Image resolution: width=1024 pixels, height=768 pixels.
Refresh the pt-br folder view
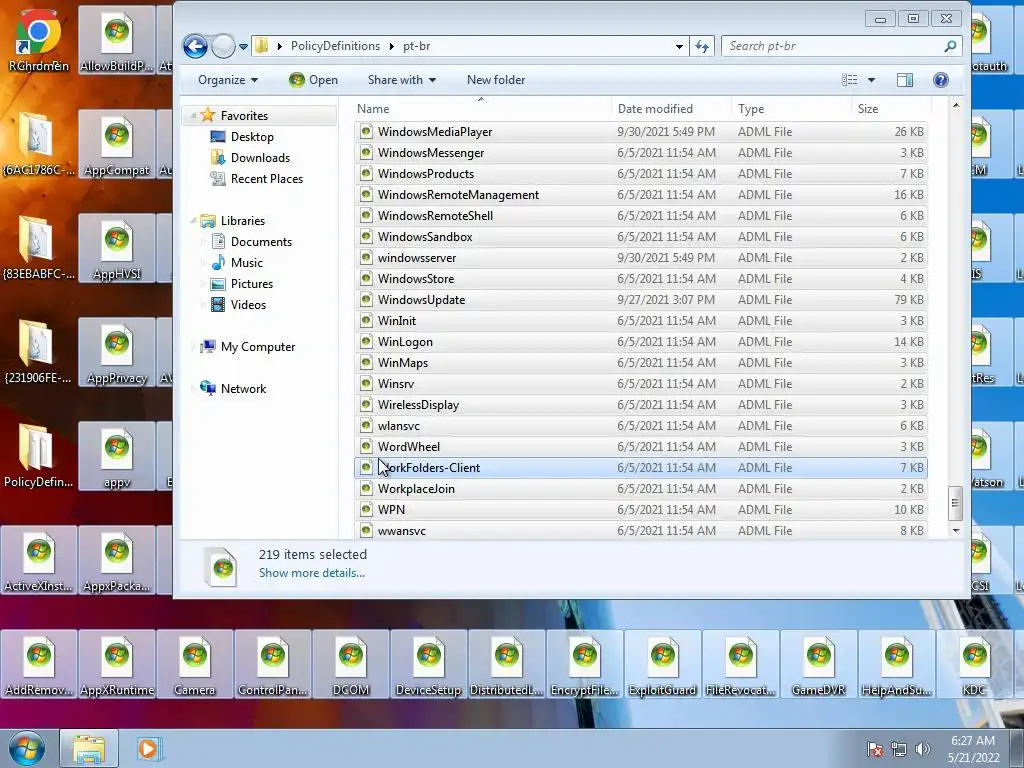tap(702, 46)
